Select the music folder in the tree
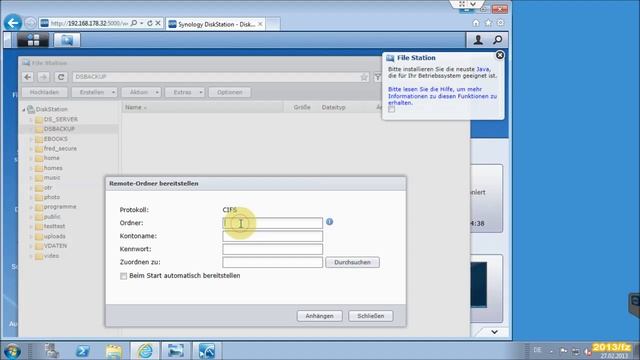Viewport: 640px width, 360px height. pos(52,178)
